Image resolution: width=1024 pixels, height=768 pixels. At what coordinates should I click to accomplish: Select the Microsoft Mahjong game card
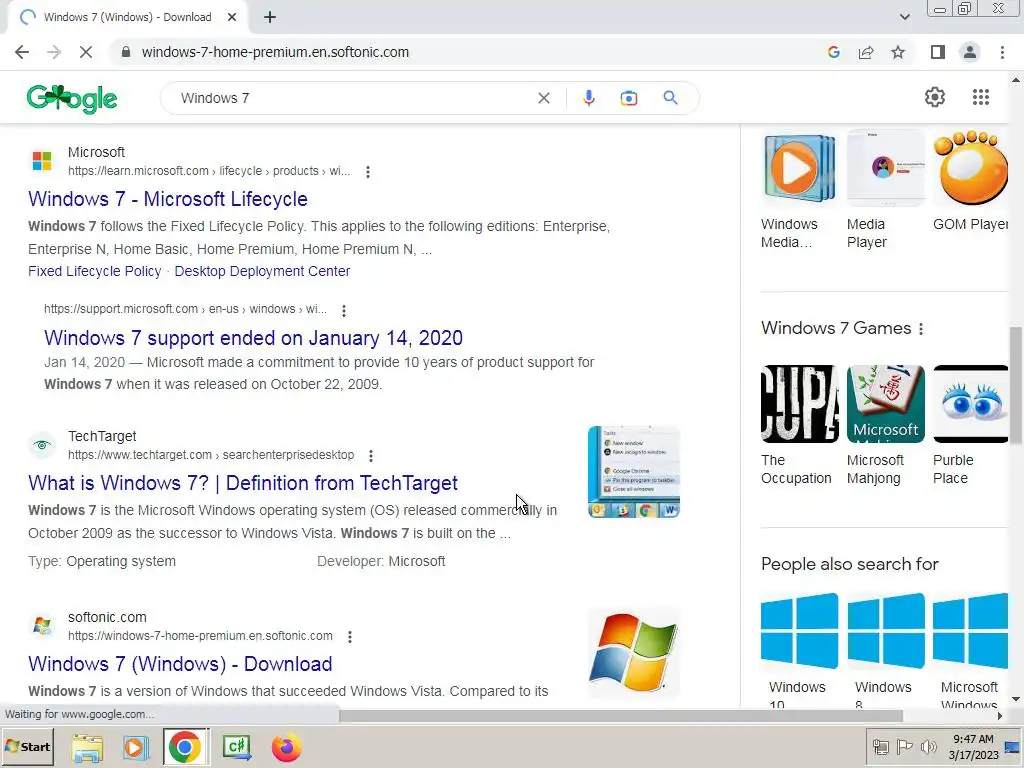(x=886, y=426)
